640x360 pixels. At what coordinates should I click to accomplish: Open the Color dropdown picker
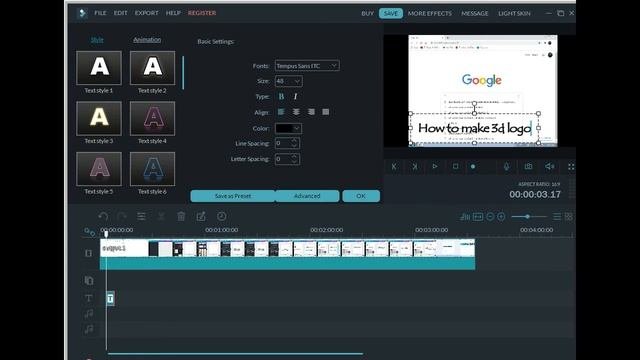289,129
